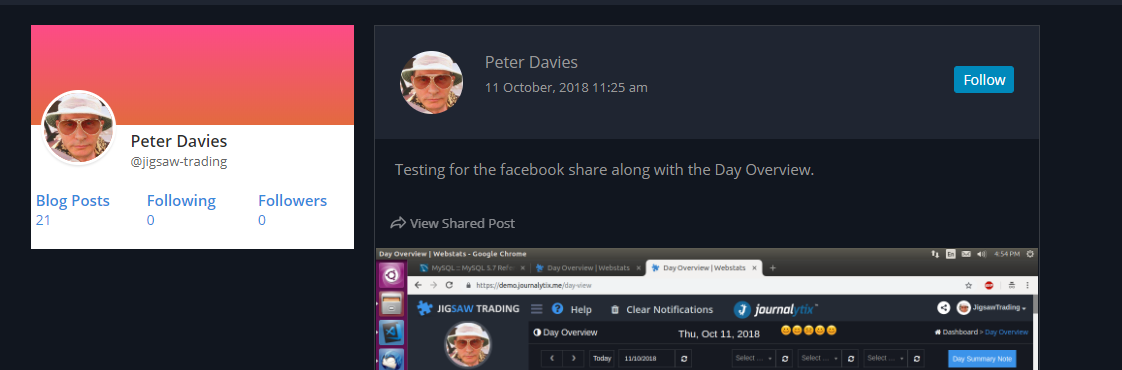The height and width of the screenshot is (370, 1122).
Task: Click round share icon in screenshot header
Action: point(943,308)
